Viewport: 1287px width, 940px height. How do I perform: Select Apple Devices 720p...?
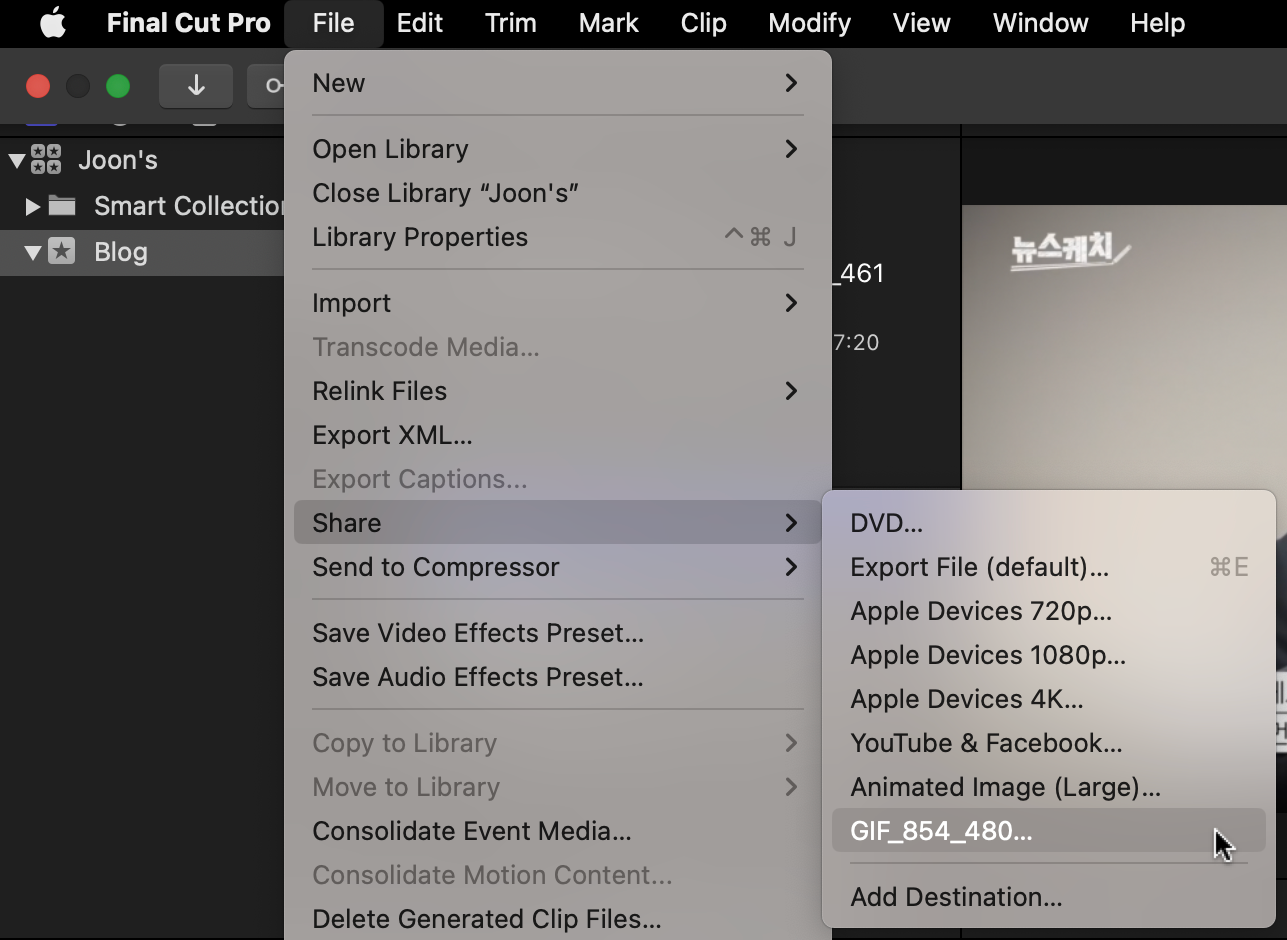(x=1049, y=611)
